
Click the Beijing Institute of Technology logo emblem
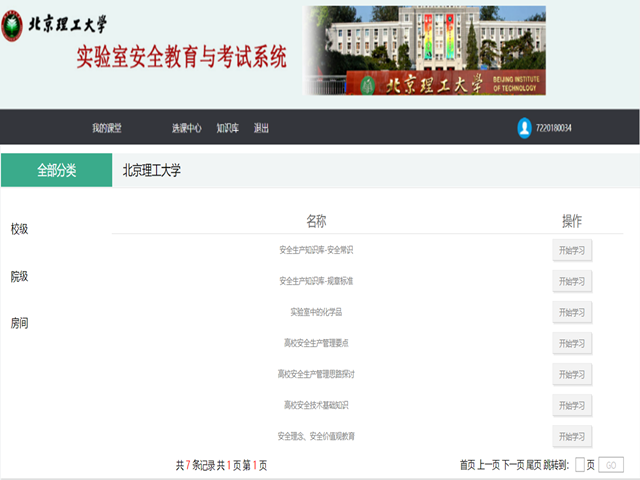coord(13,28)
